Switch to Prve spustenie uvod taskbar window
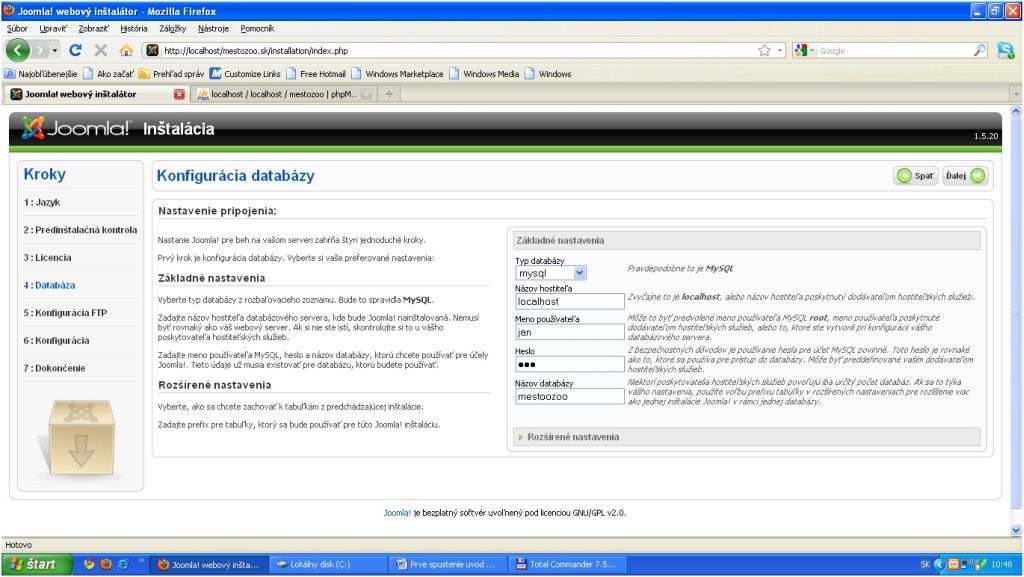Viewport: 1024px width, 577px height. pyautogui.click(x=448, y=564)
